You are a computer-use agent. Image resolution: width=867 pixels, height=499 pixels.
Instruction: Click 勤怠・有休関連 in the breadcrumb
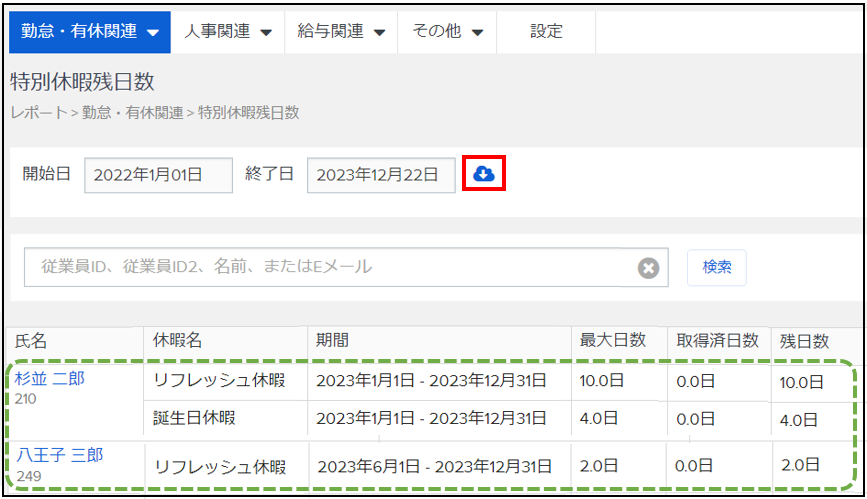click(x=133, y=113)
